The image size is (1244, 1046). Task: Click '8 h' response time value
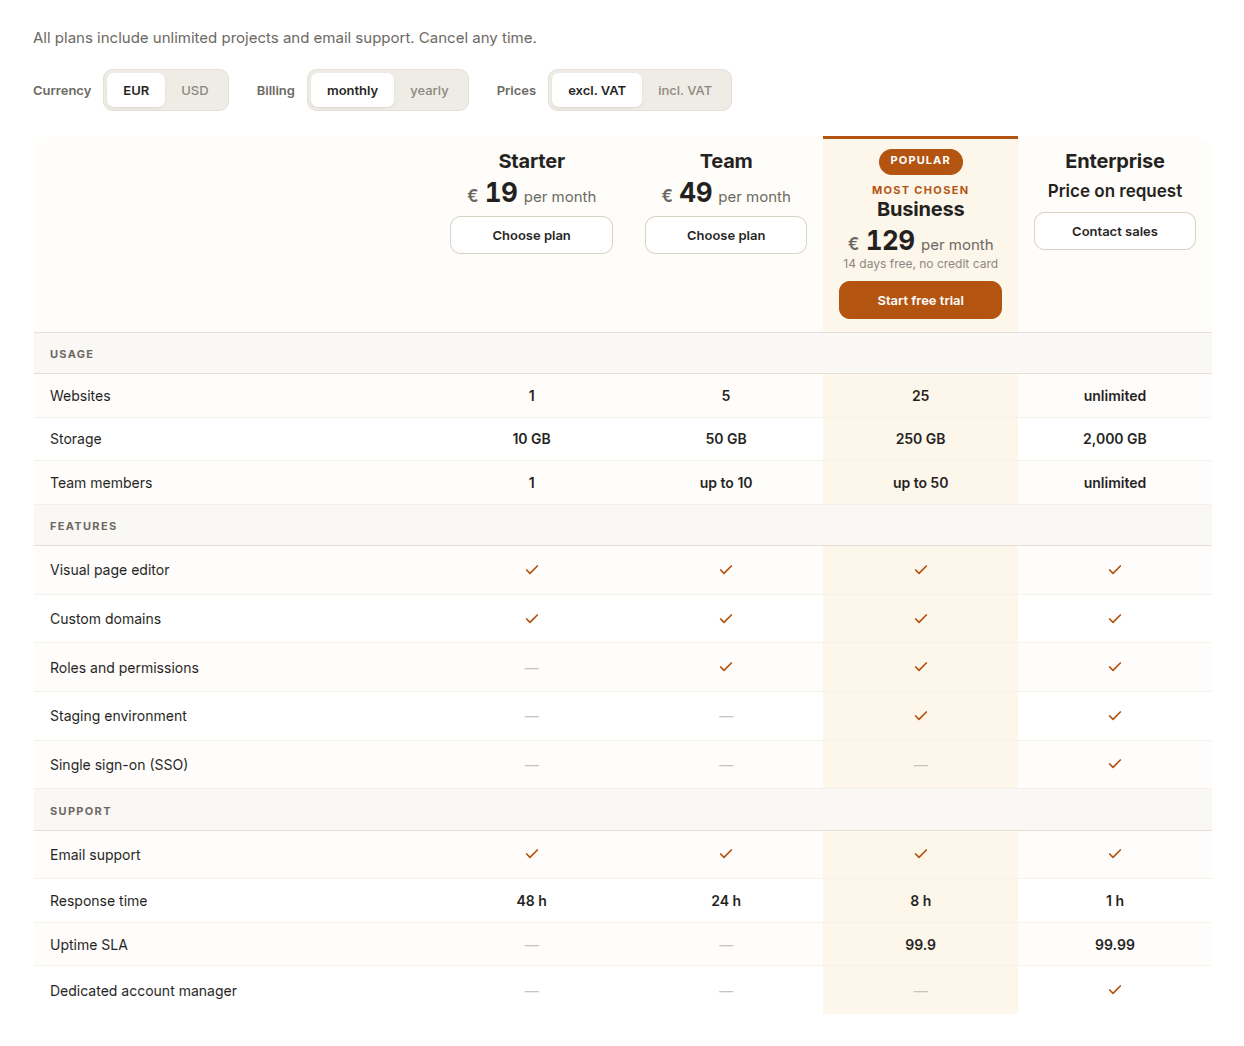tap(921, 901)
